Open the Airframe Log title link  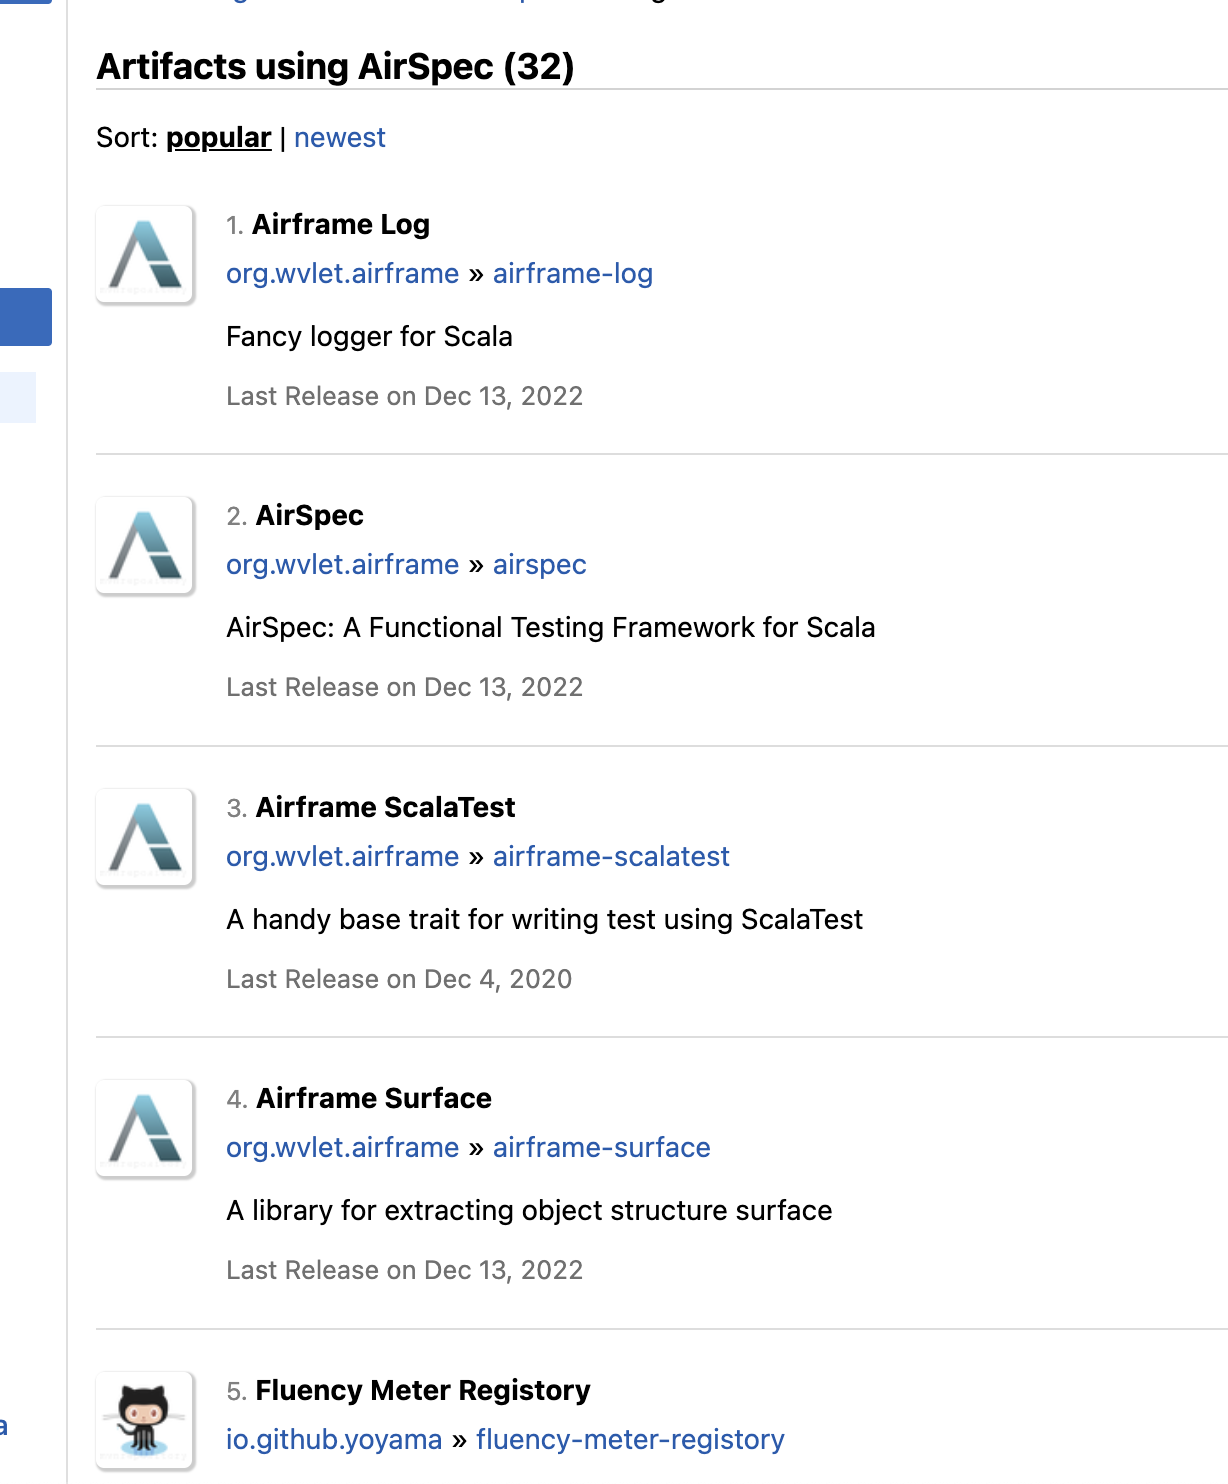point(341,224)
